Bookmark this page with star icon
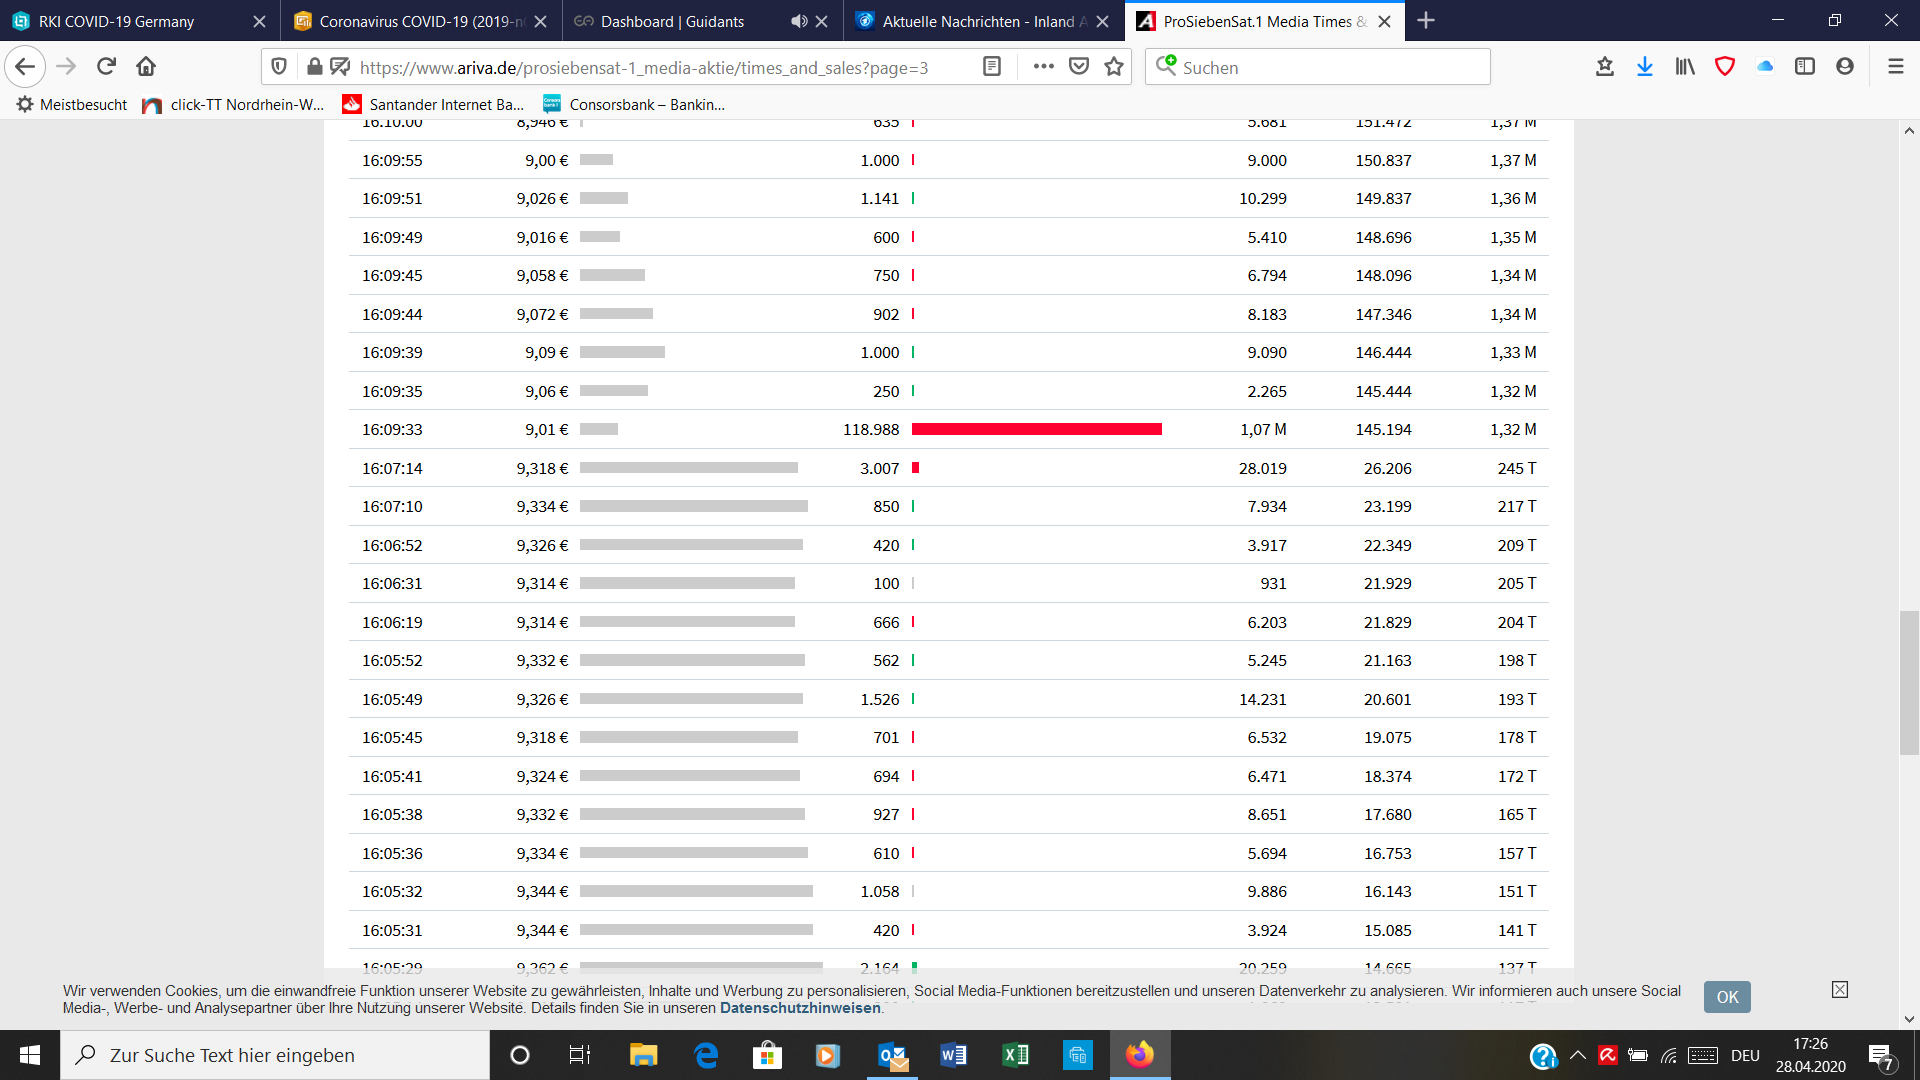The height and width of the screenshot is (1080, 1920). (x=1114, y=67)
